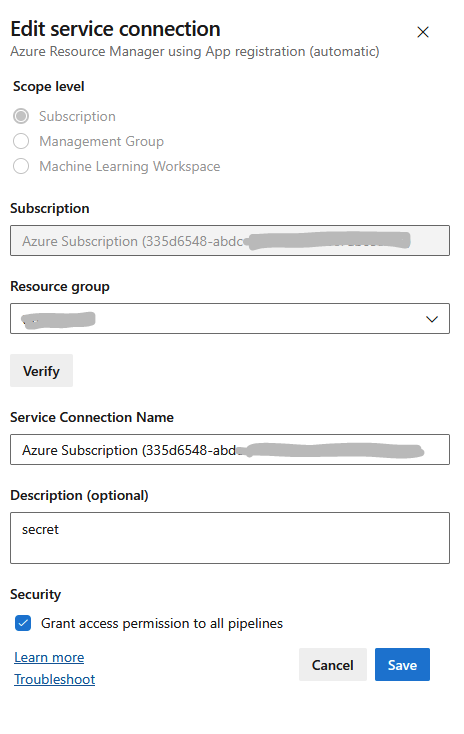Uncheck Grant access permission to all pipelines
The width and height of the screenshot is (464, 734).
[x=23, y=623]
